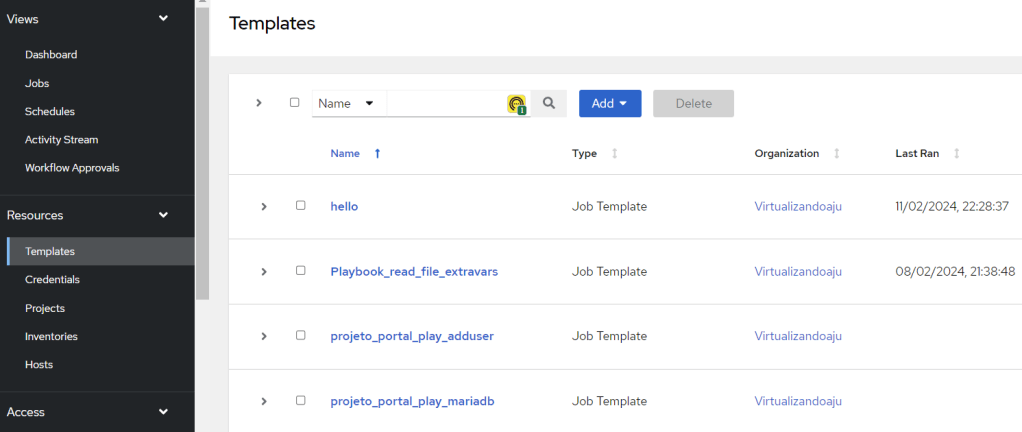Sort by Organization column icon

[836, 154]
